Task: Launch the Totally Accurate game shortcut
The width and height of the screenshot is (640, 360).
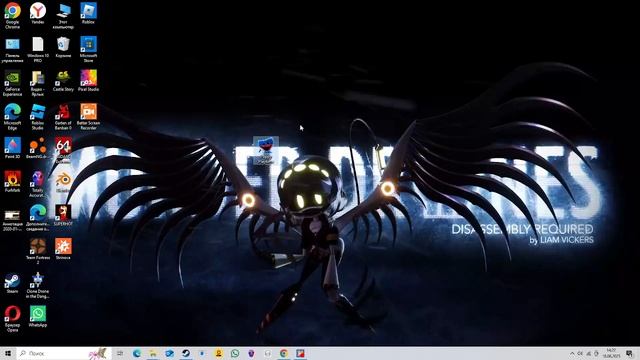Action: (38, 184)
